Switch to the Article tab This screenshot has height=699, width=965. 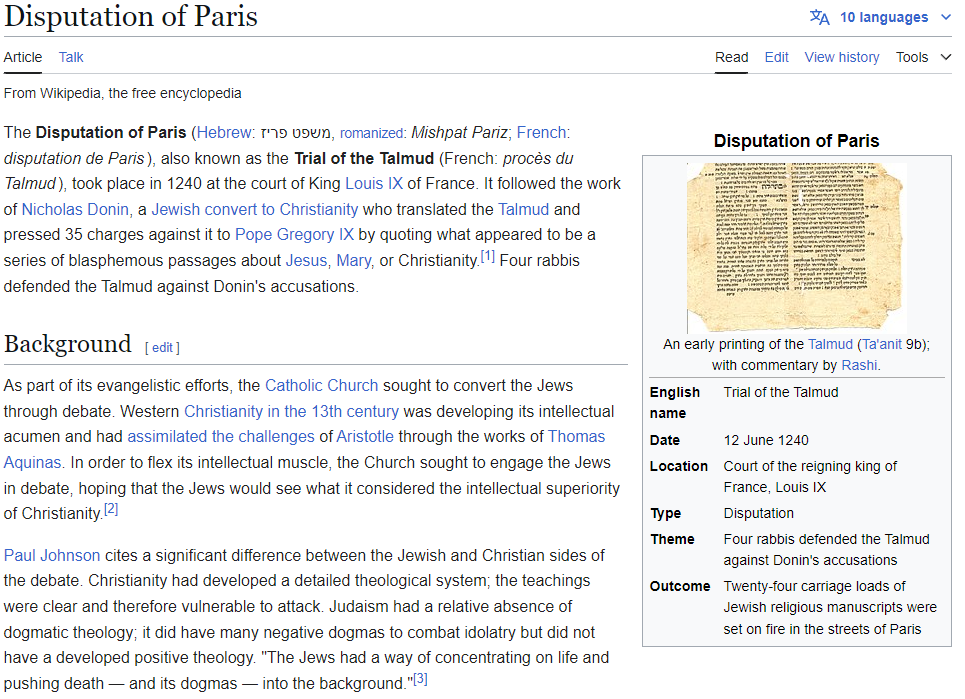(x=23, y=57)
